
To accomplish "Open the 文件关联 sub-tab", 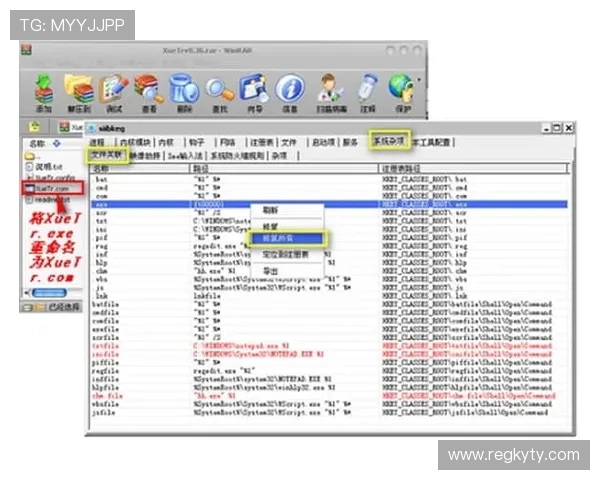I will click(106, 155).
